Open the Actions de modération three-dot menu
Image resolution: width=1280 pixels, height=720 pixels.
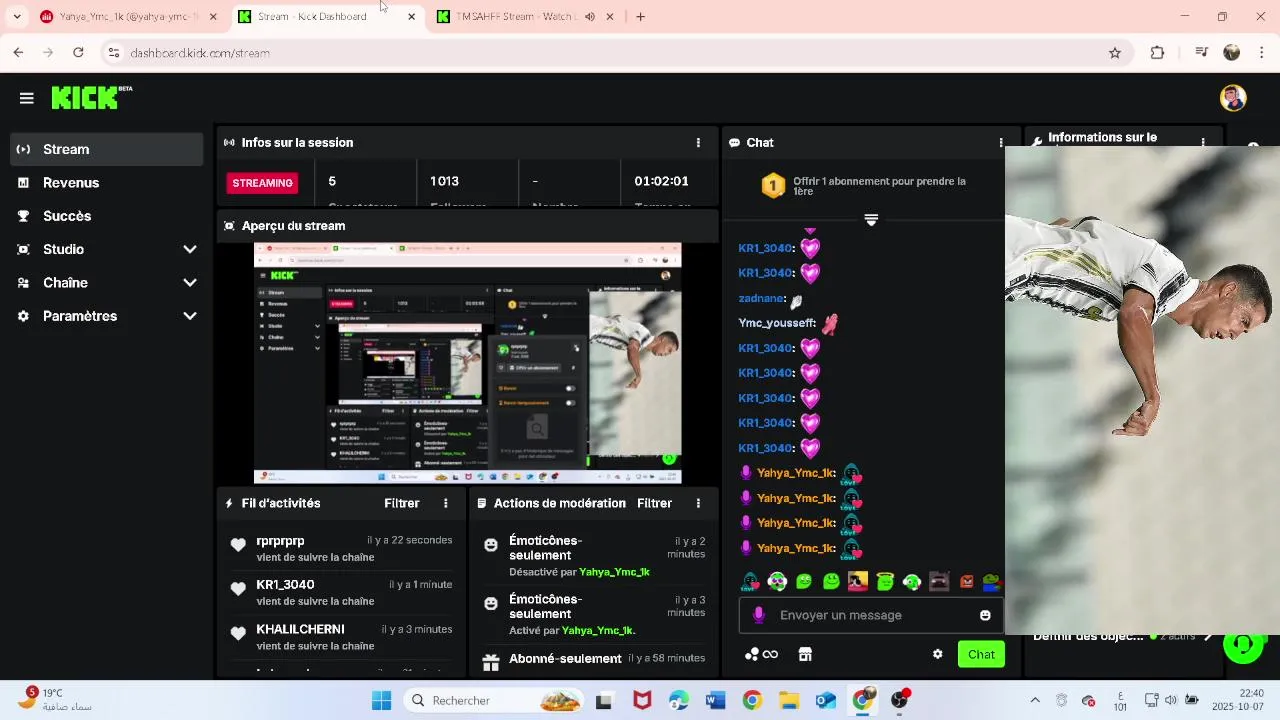pos(698,503)
